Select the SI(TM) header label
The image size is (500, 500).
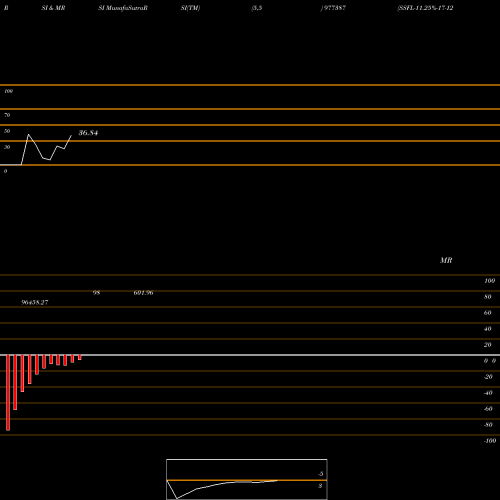click(x=190, y=8)
